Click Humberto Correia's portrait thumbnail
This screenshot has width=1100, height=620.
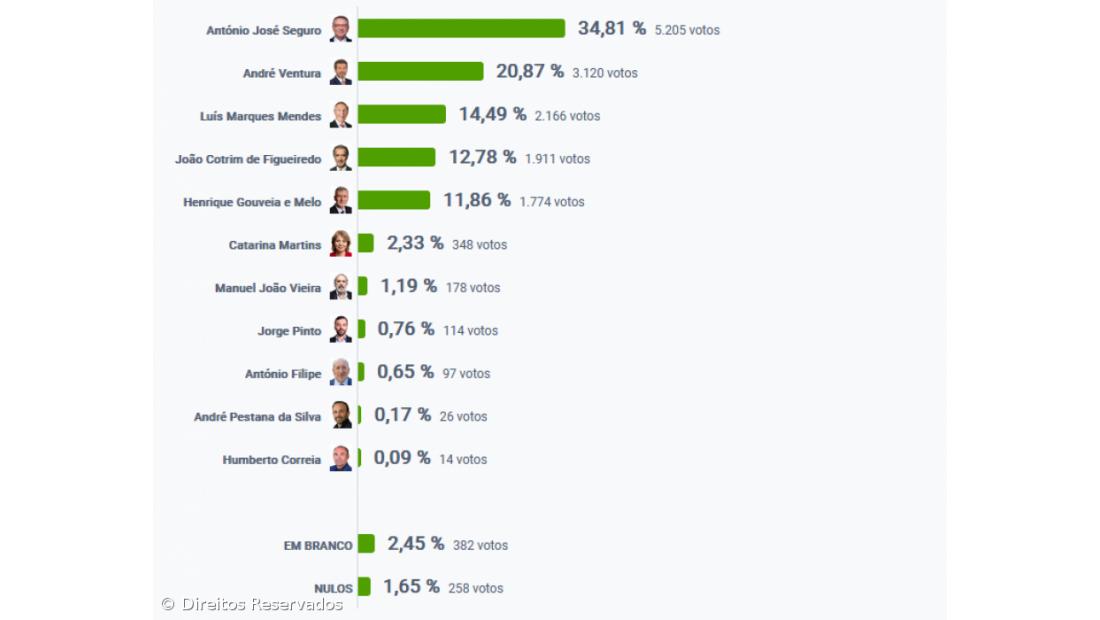click(x=341, y=459)
